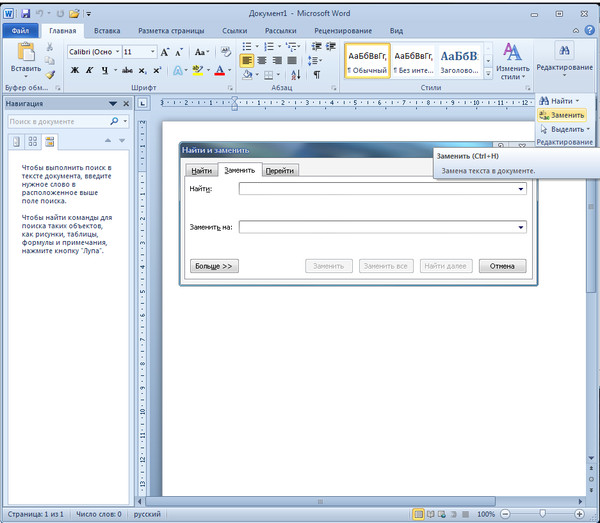Click the Sort icon
This screenshot has height=523, width=600.
(295, 75)
